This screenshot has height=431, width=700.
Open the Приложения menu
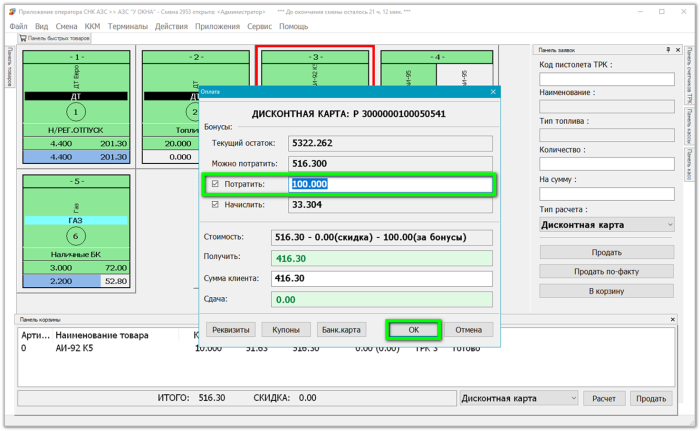pyautogui.click(x=217, y=26)
